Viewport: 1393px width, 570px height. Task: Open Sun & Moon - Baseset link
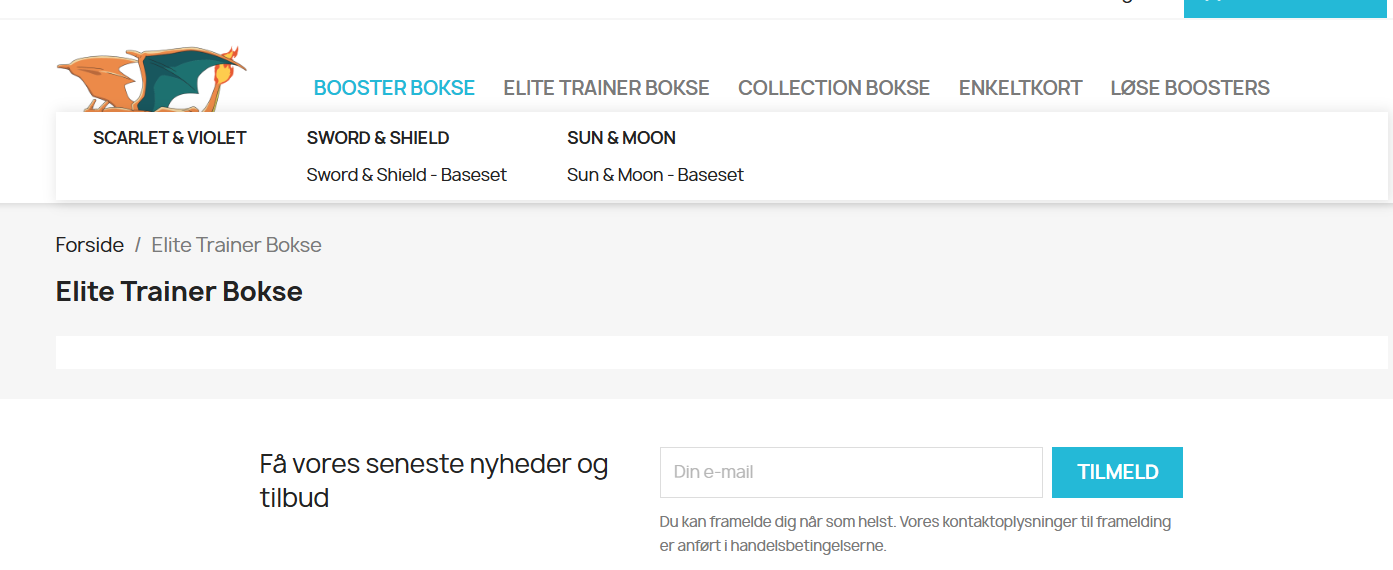click(x=655, y=175)
